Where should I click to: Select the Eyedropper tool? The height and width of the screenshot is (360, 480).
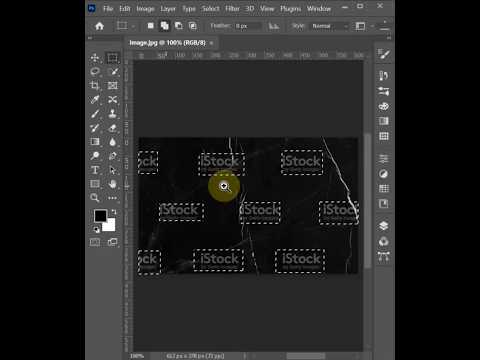[x=95, y=100]
